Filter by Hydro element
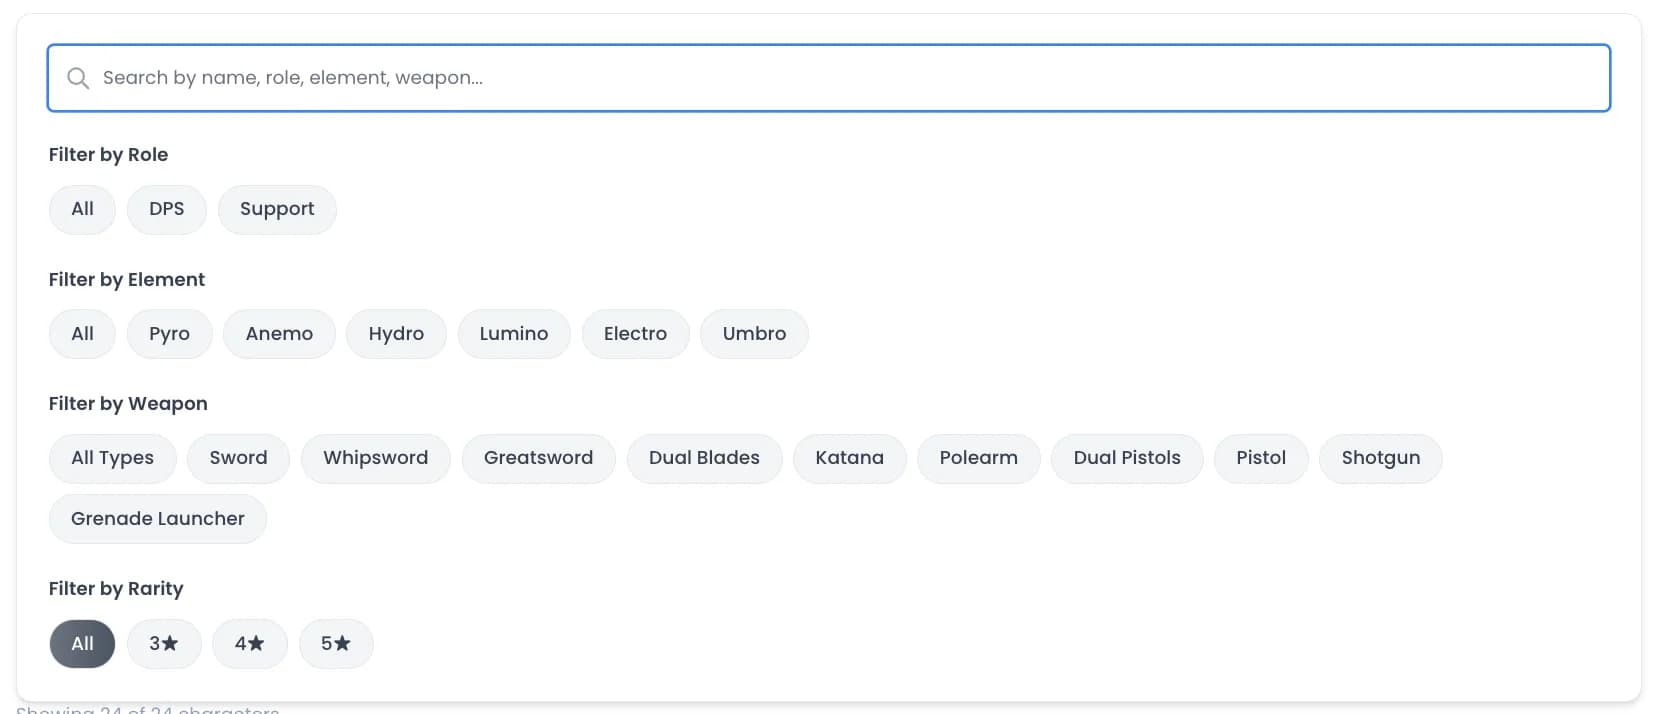The width and height of the screenshot is (1668, 714). [396, 334]
